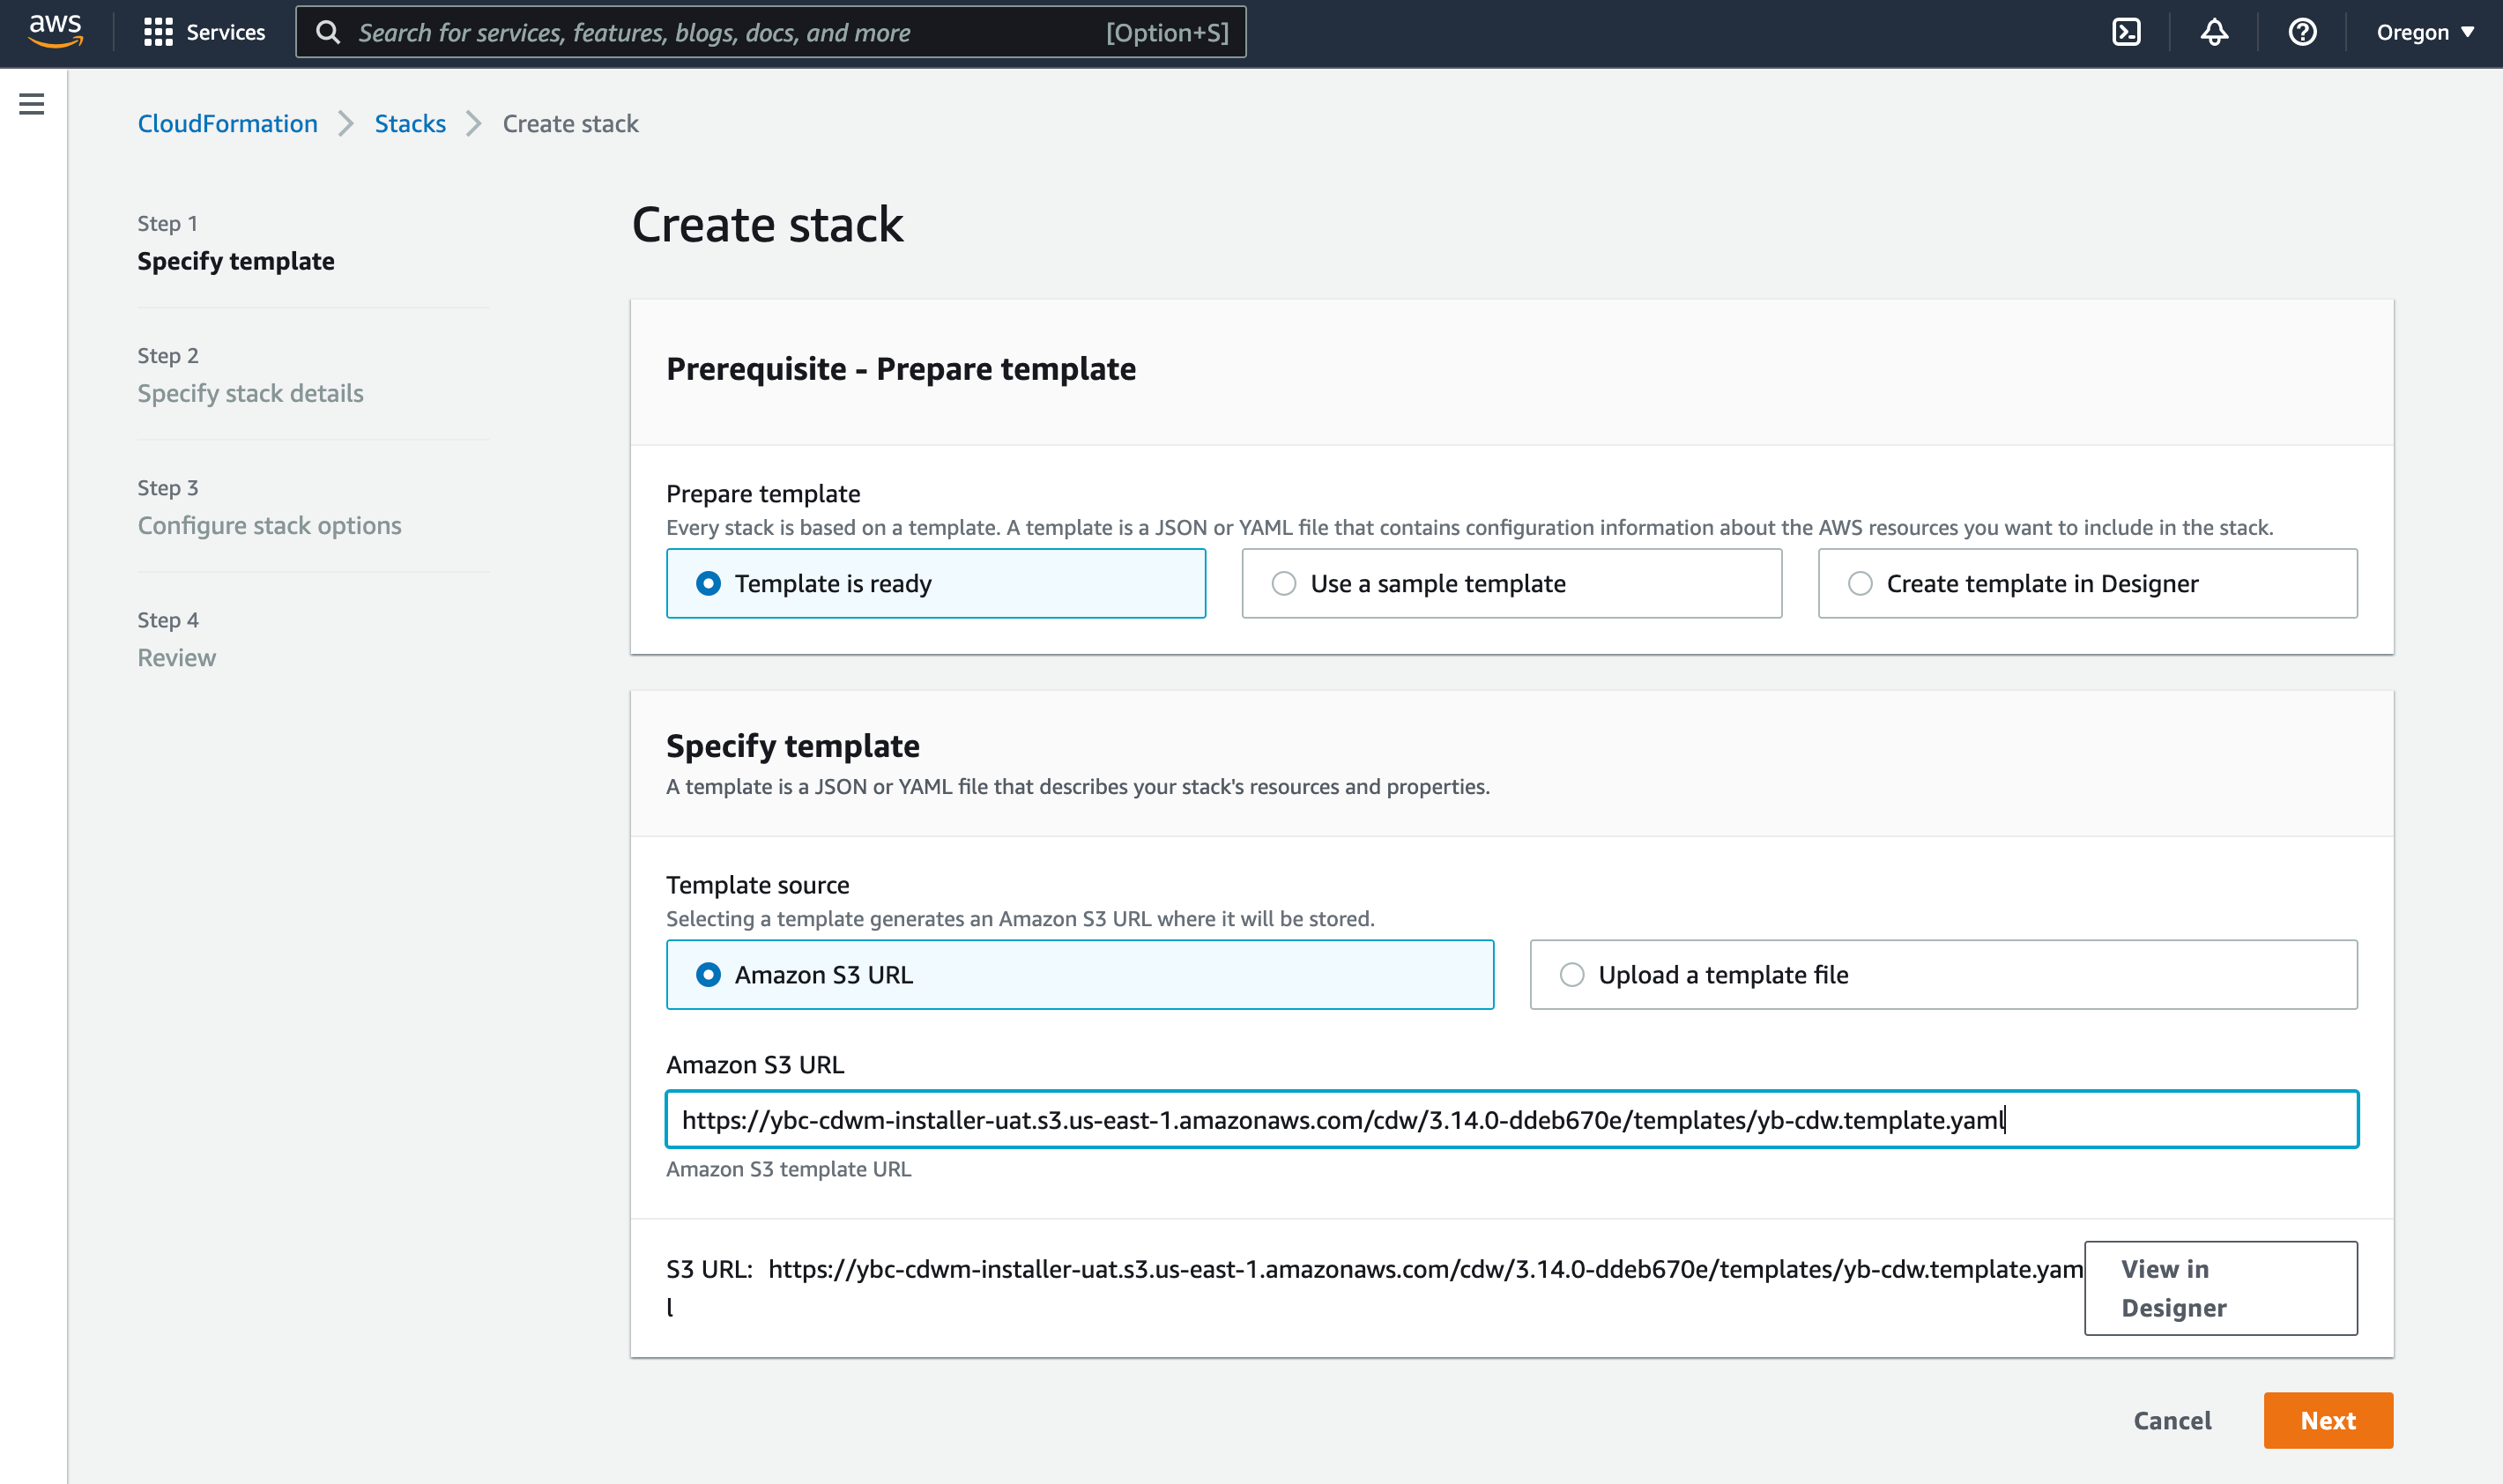Go to Stacks breadcrumb link
Screen dimensions: 2503x1484
tap(410, 123)
